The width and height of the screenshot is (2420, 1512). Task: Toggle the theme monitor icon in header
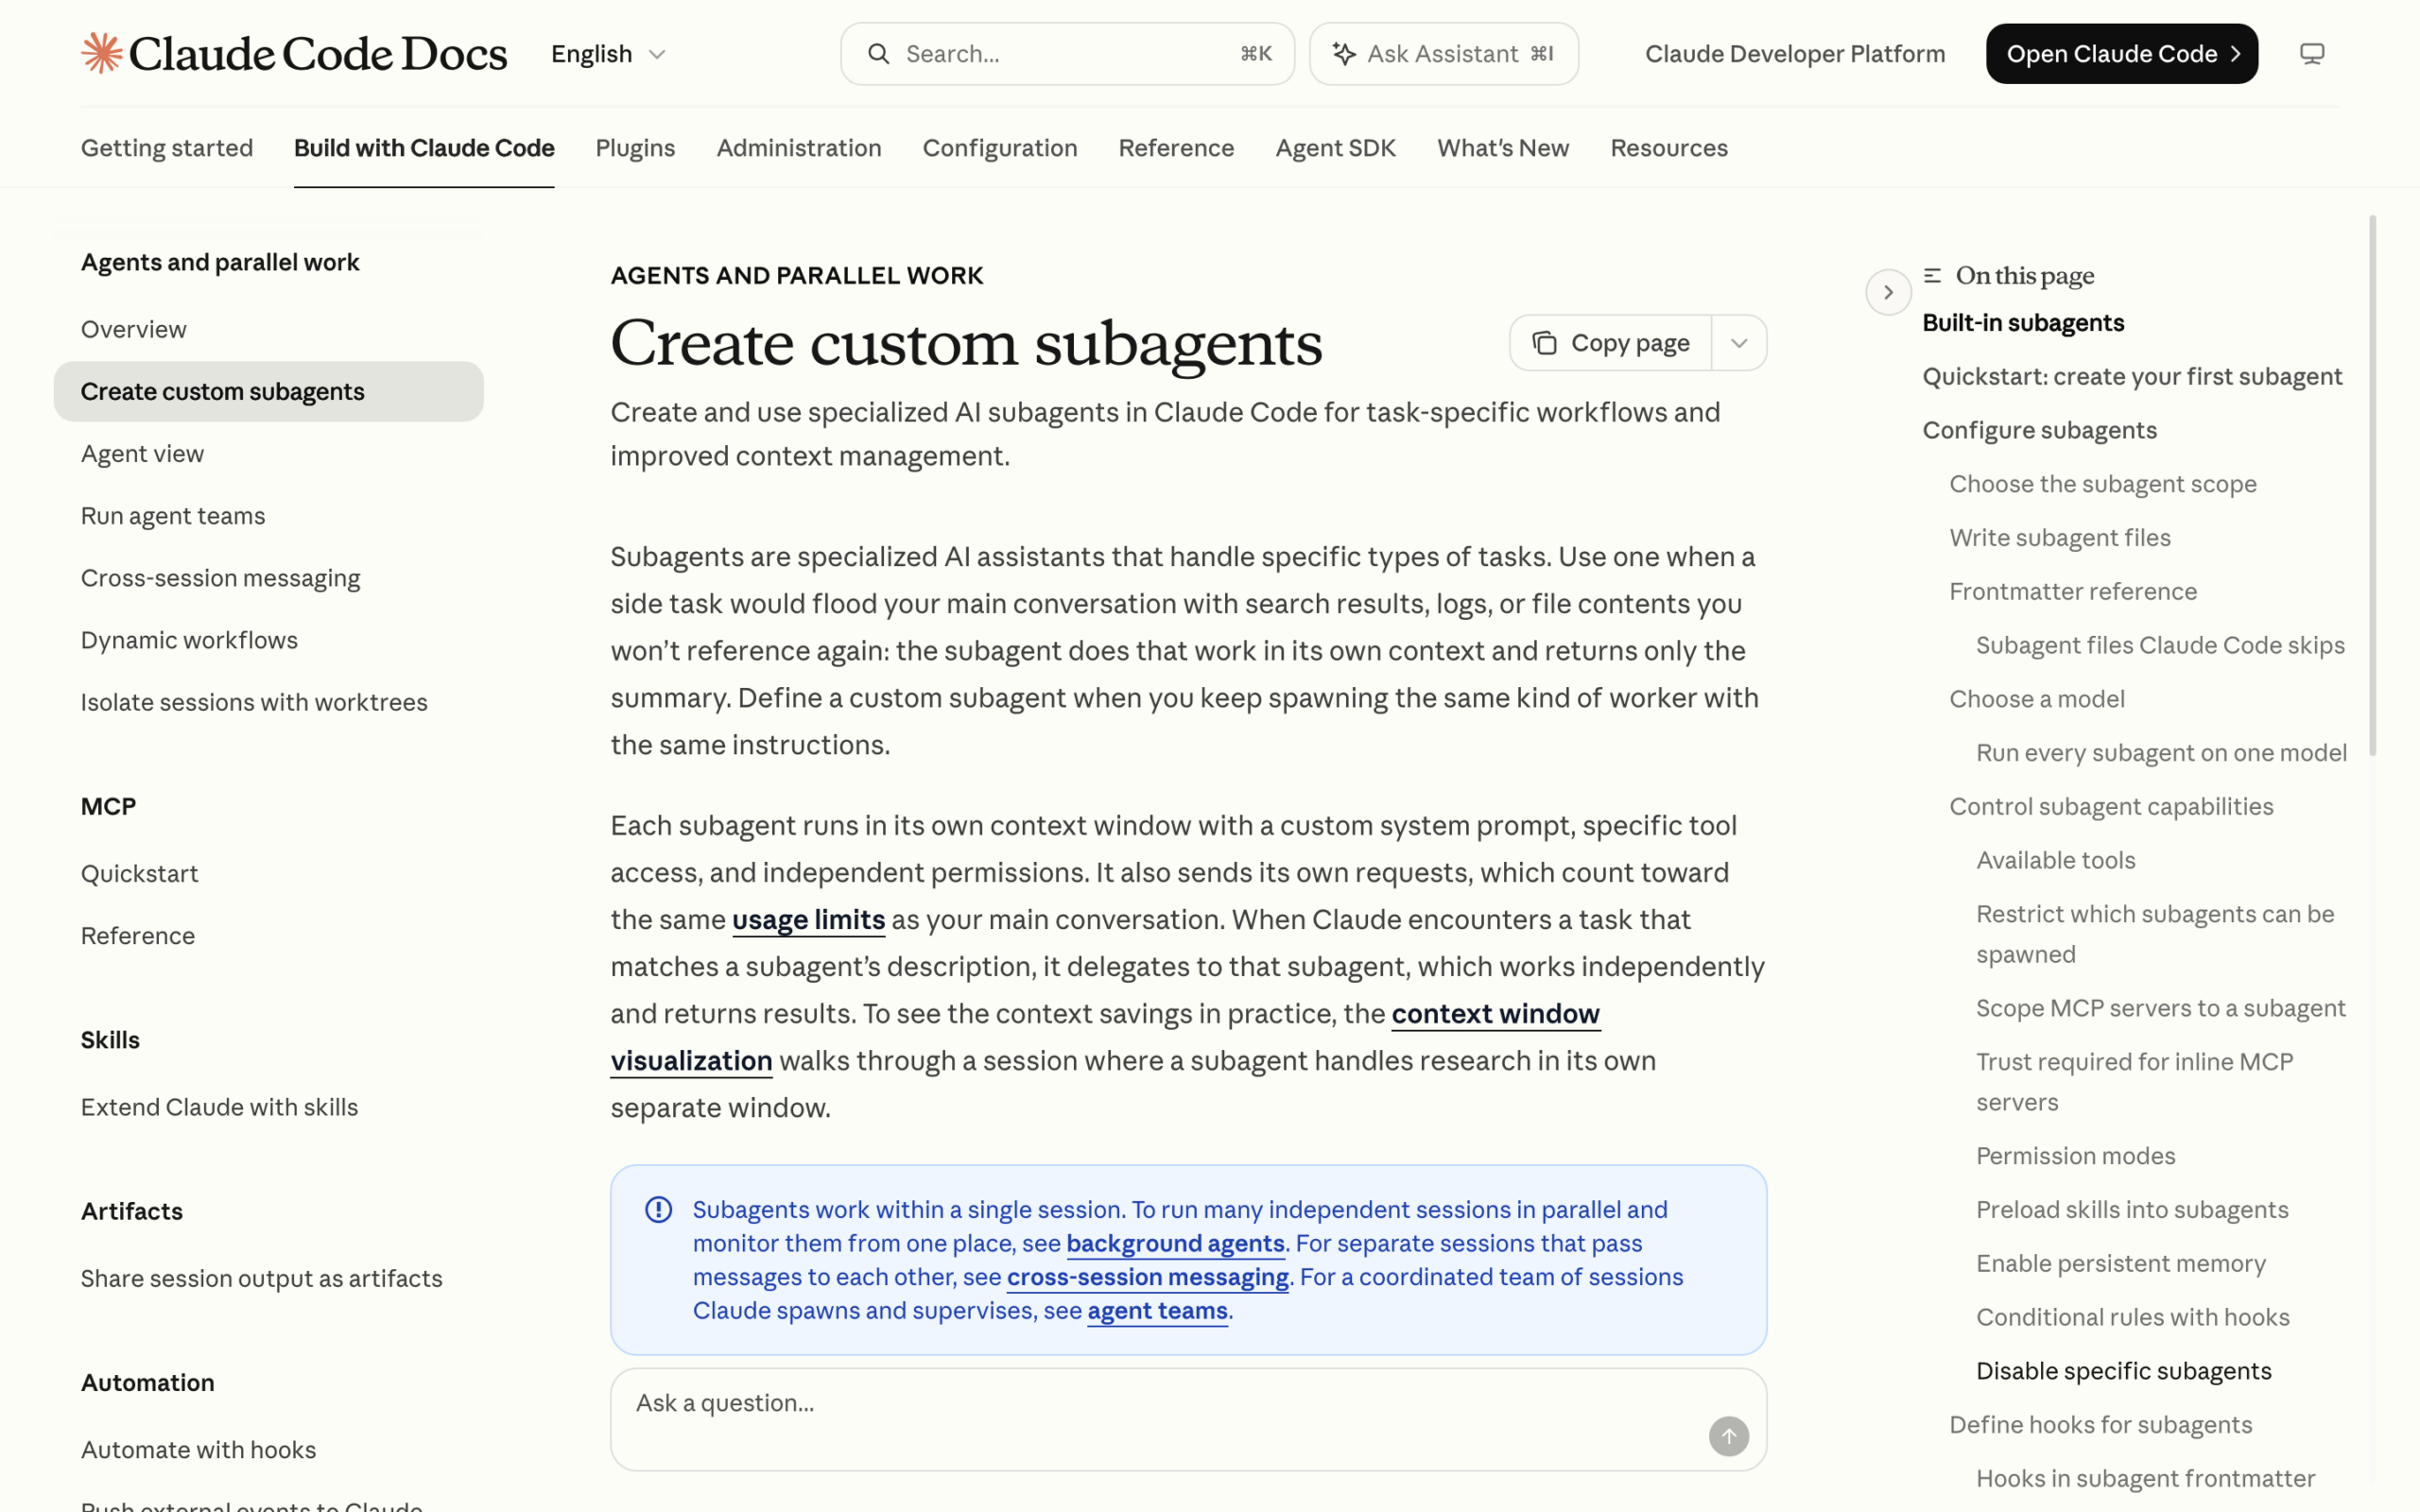(2311, 54)
